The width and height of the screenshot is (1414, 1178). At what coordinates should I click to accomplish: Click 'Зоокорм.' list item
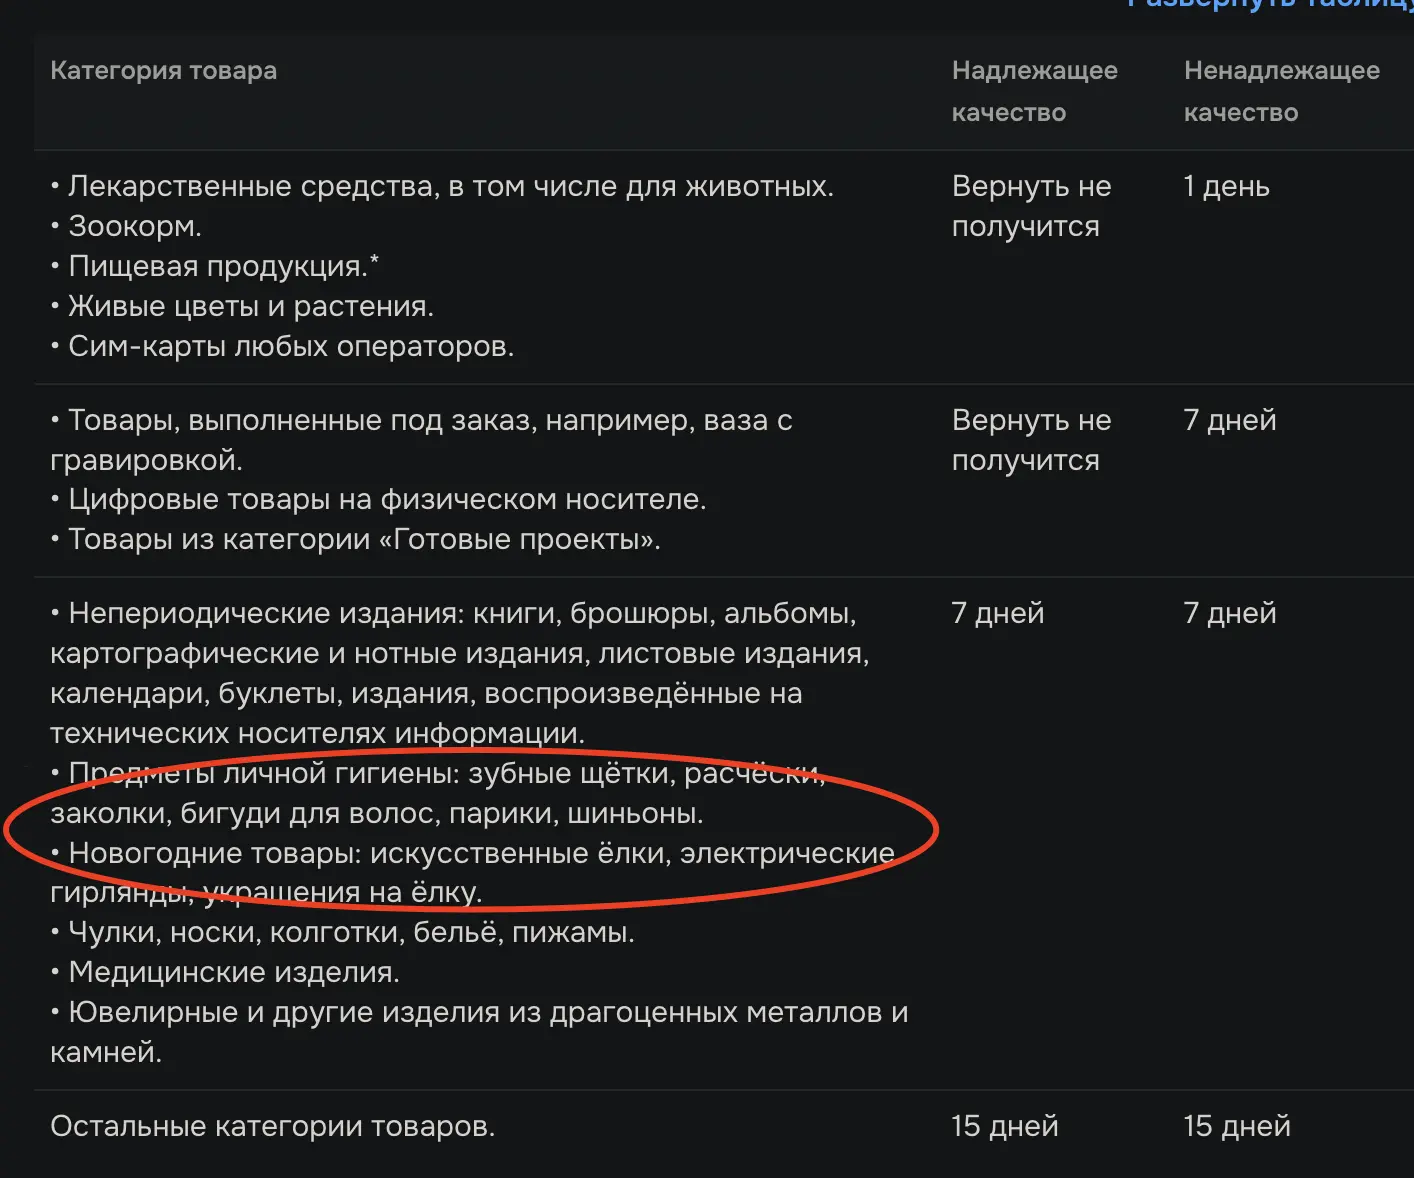coord(126,227)
